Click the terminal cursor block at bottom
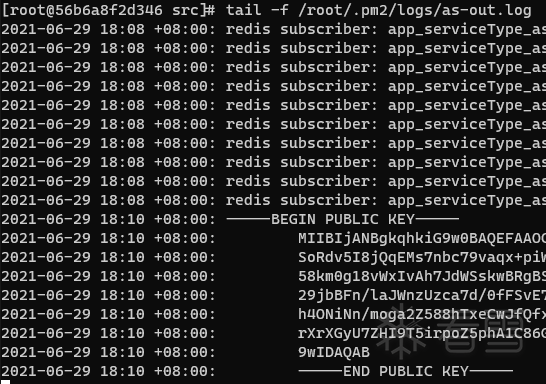 coord(5,382)
